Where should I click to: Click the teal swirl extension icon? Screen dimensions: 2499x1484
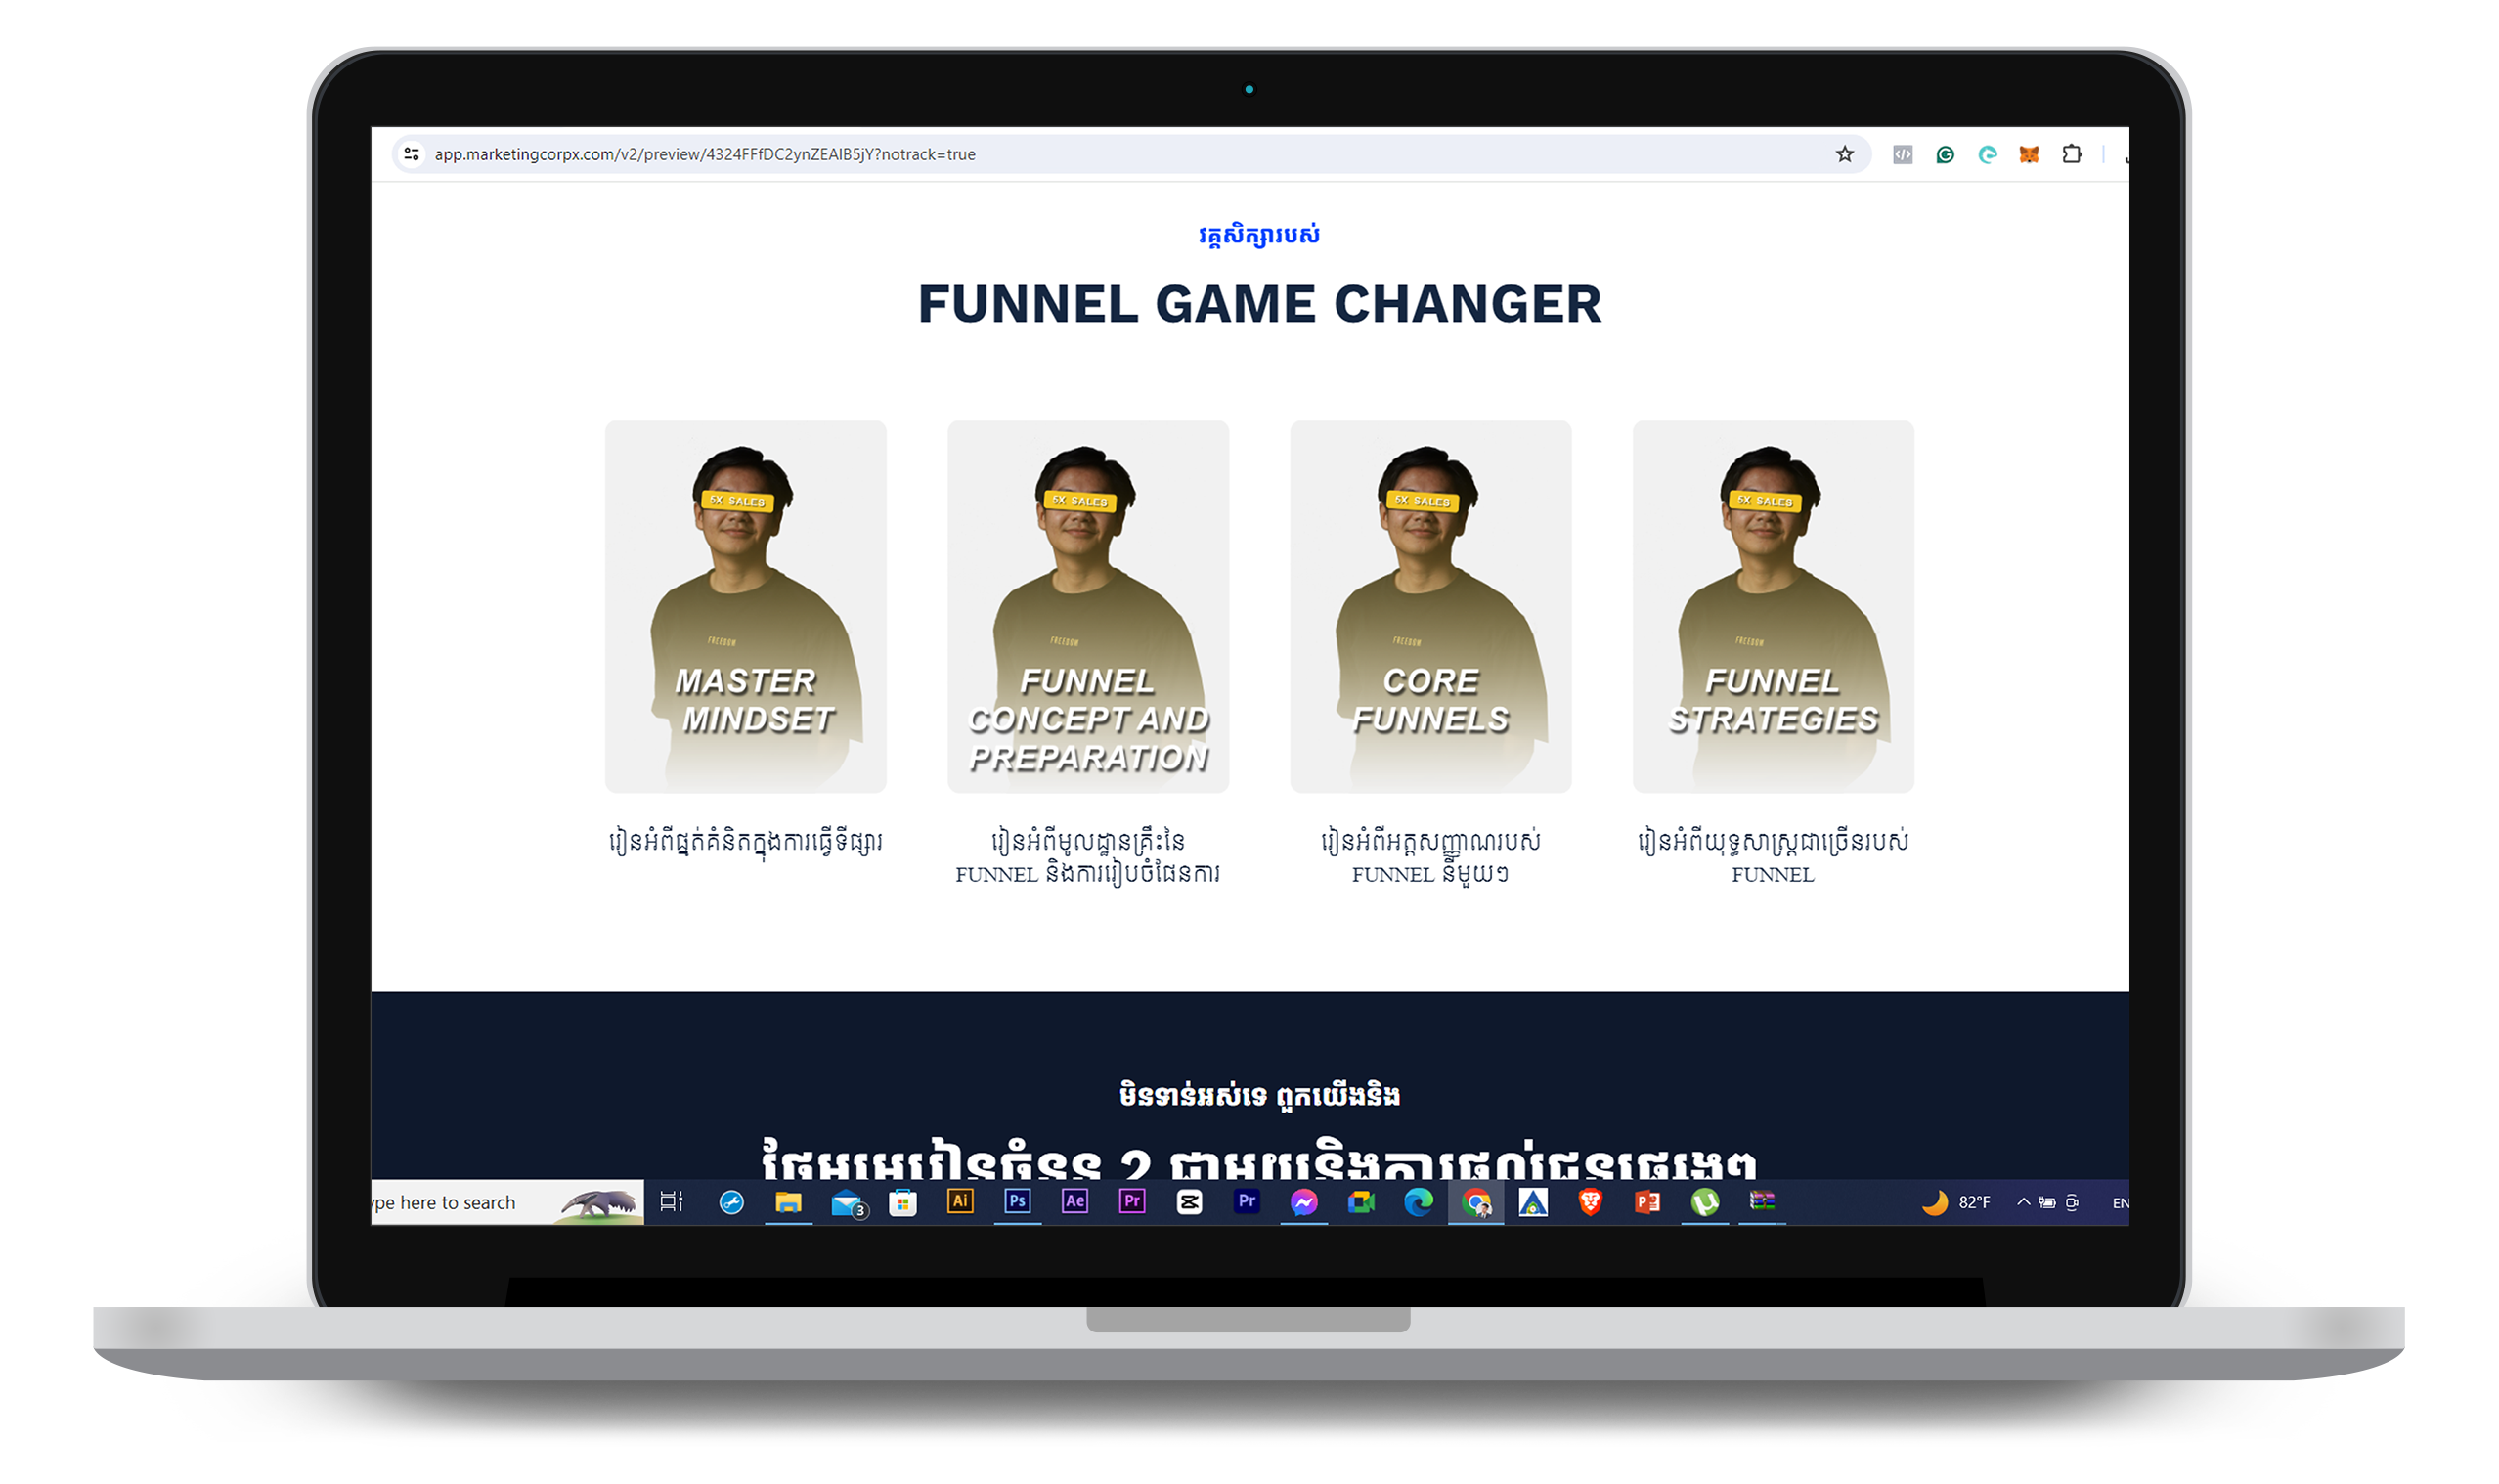(x=1986, y=154)
